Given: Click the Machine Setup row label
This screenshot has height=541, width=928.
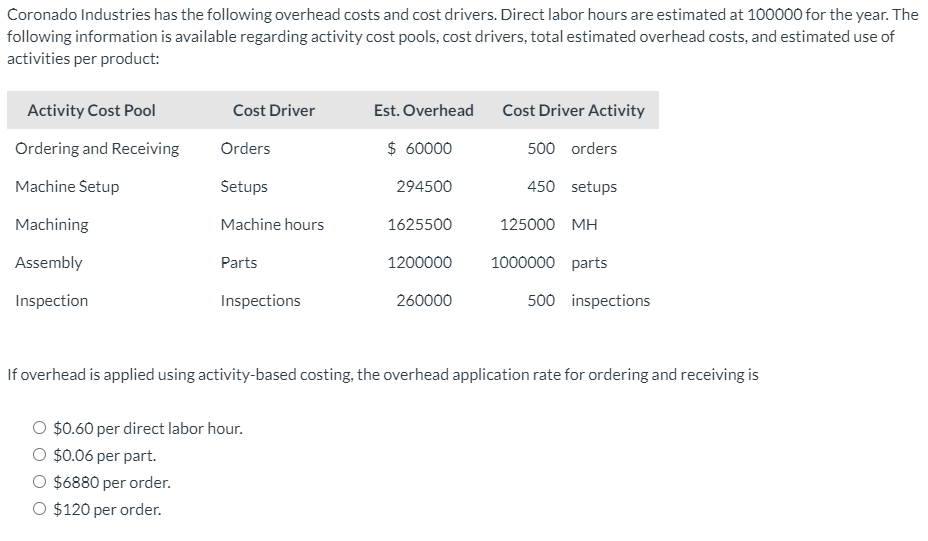Looking at the screenshot, I should tap(67, 186).
